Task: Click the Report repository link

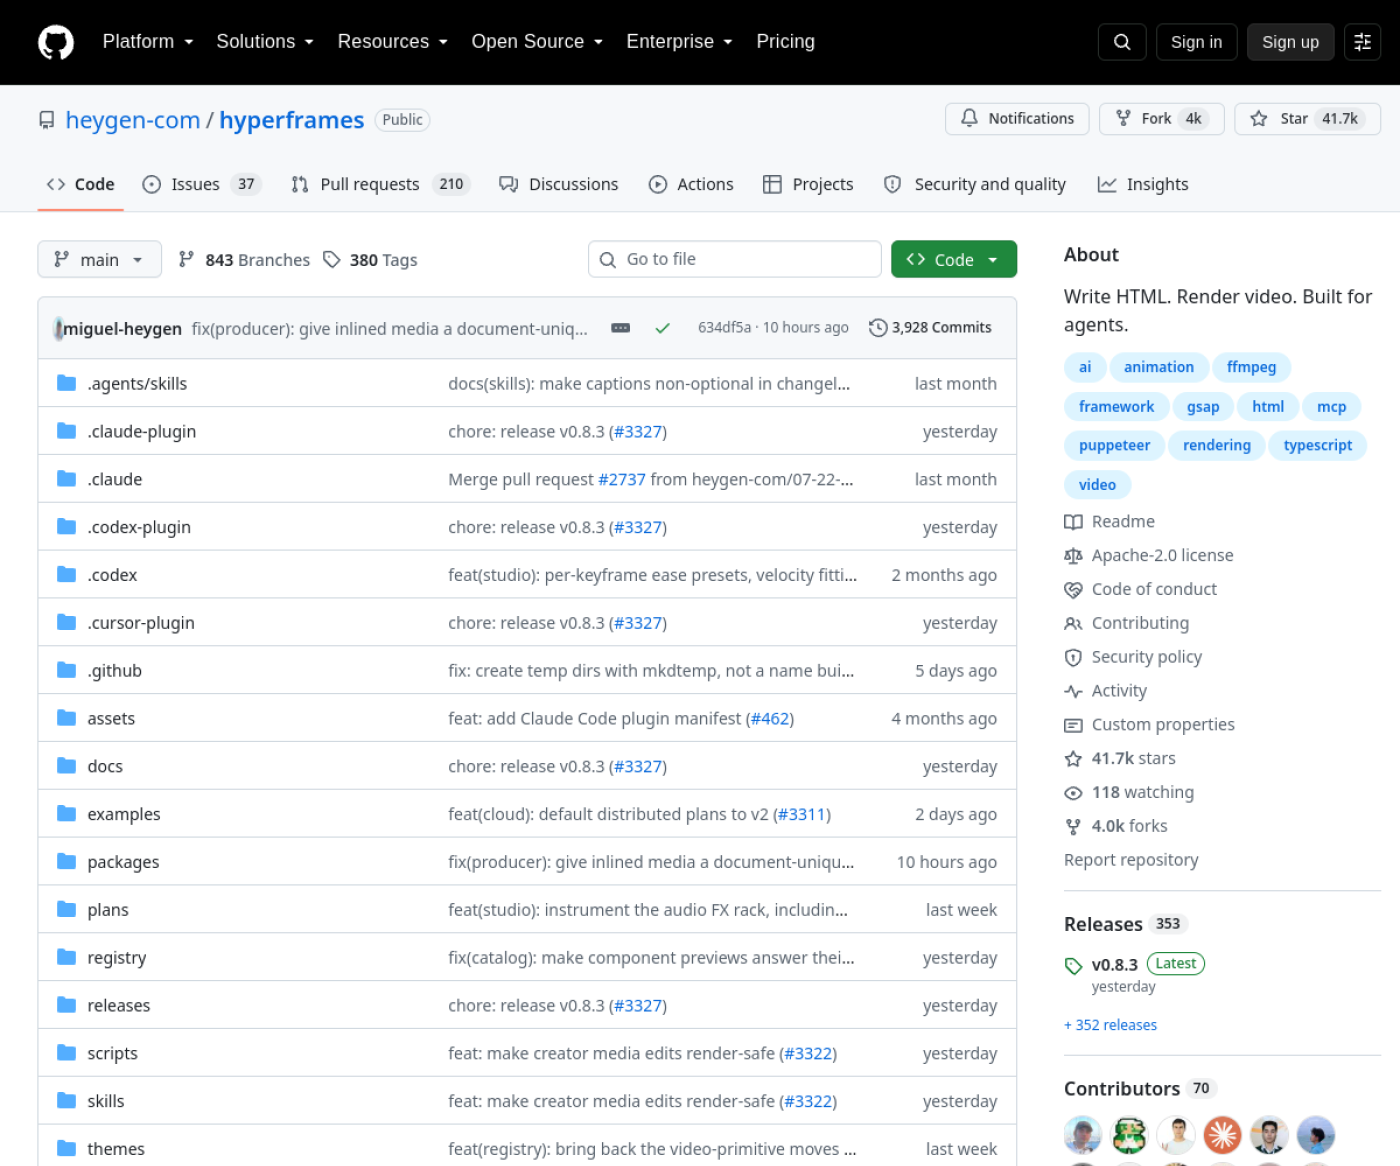Action: pyautogui.click(x=1131, y=860)
